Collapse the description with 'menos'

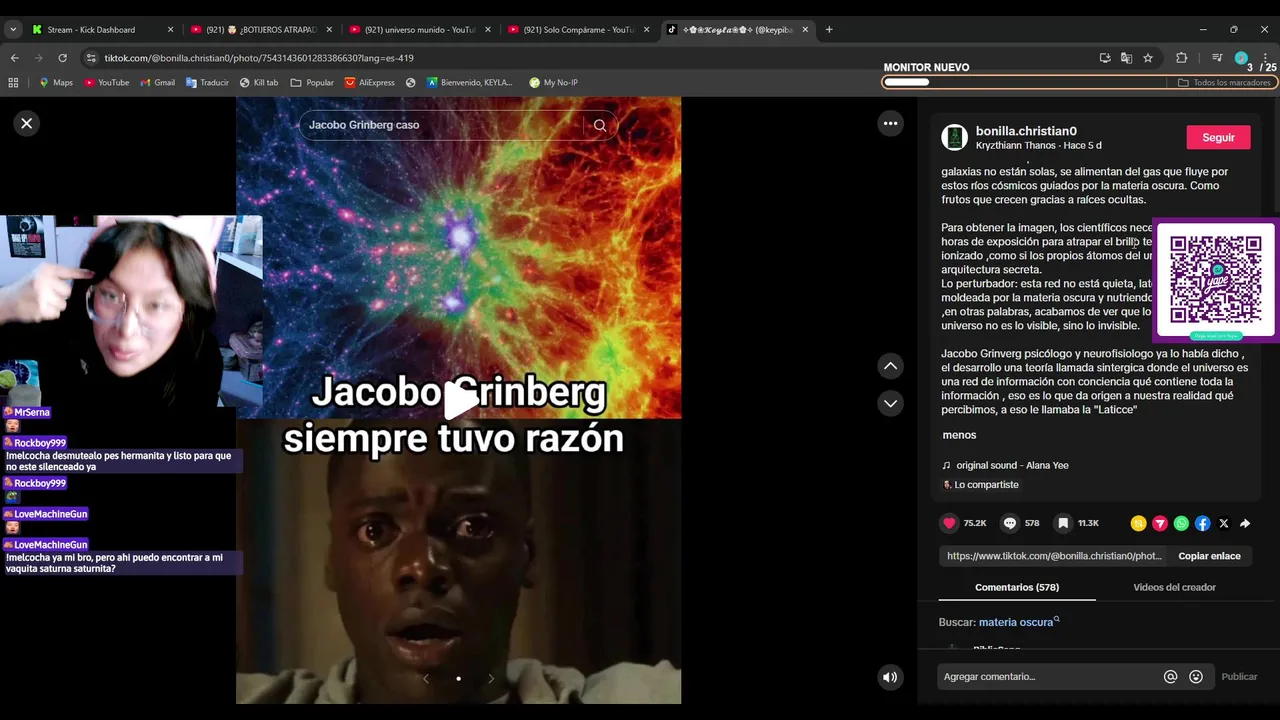coord(959,435)
